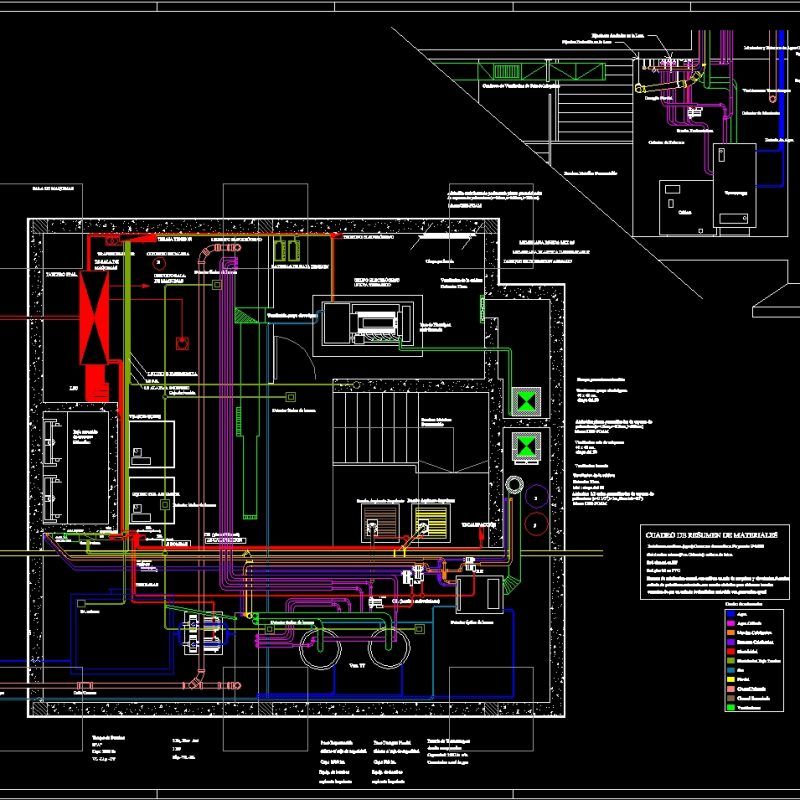This screenshot has width=800, height=800.
Task: Click the magenta Agua Caliente legend swatch
Action: 731,623
